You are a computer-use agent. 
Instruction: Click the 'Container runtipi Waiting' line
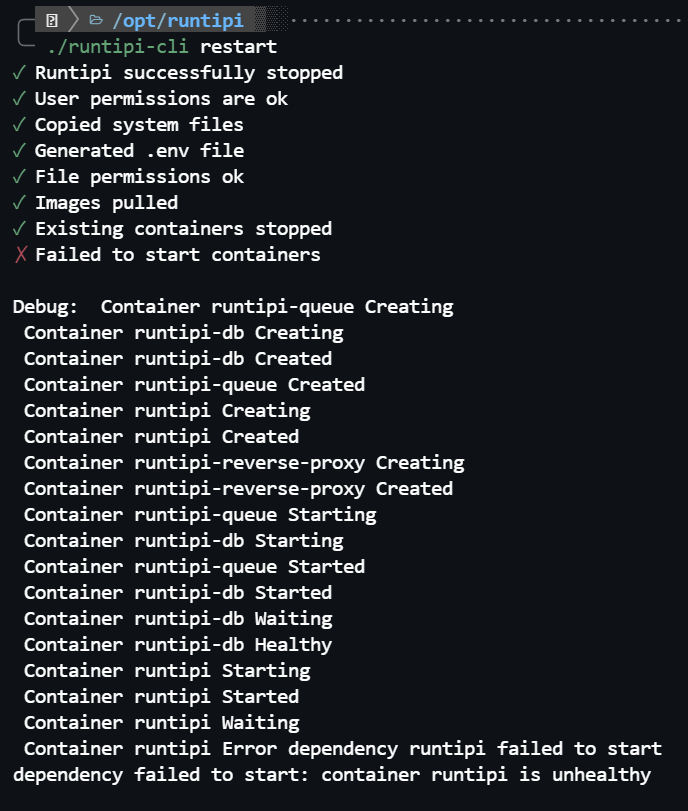pyautogui.click(x=161, y=722)
